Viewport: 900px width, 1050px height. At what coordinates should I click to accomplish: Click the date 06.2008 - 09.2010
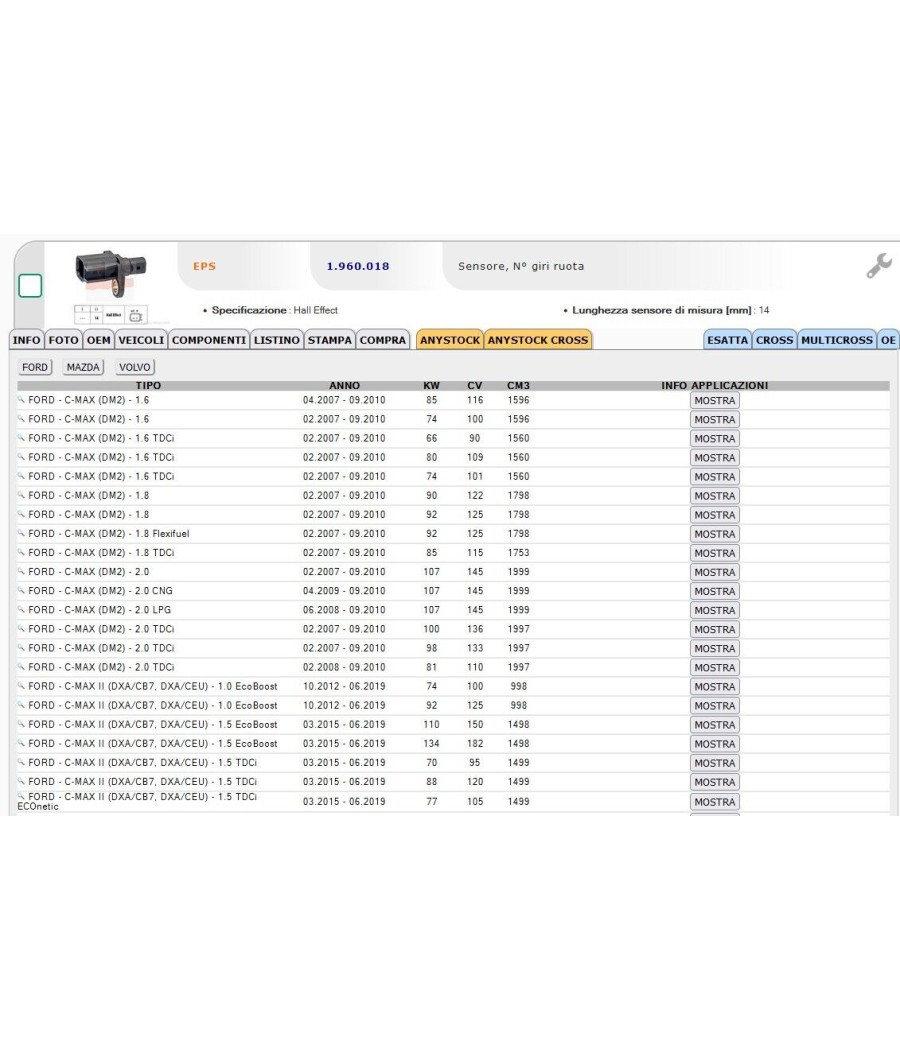point(344,610)
